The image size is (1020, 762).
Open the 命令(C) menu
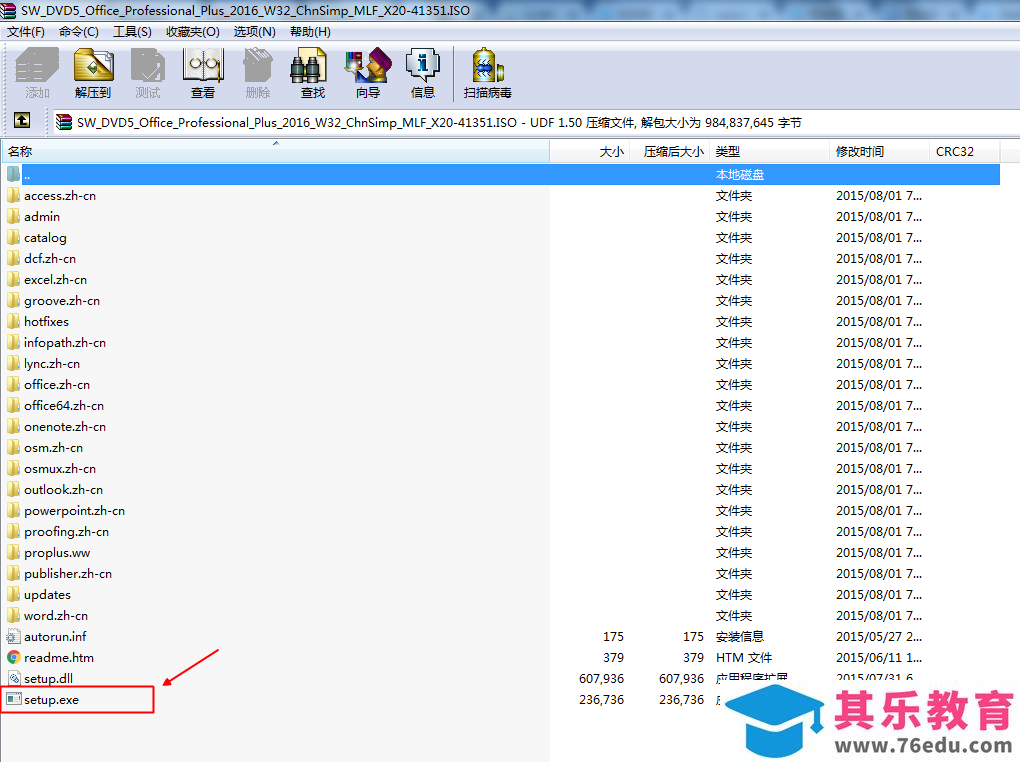pos(79,32)
